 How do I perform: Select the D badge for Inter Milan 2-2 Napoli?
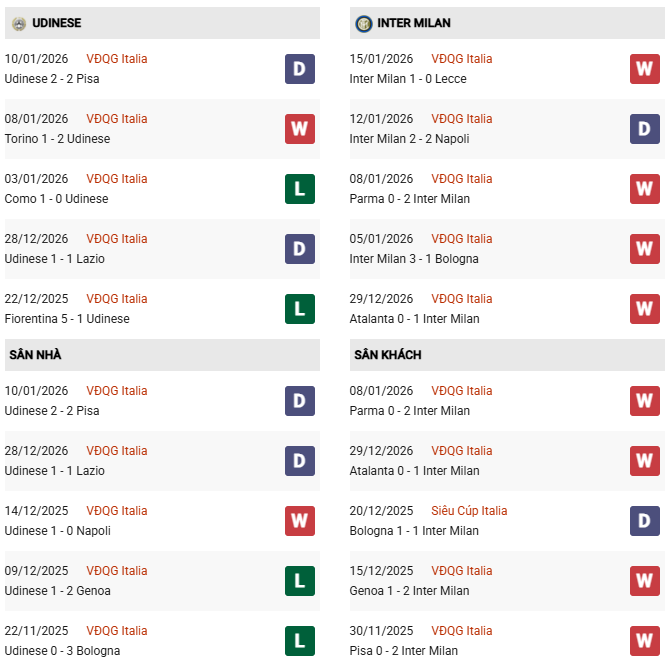(644, 129)
